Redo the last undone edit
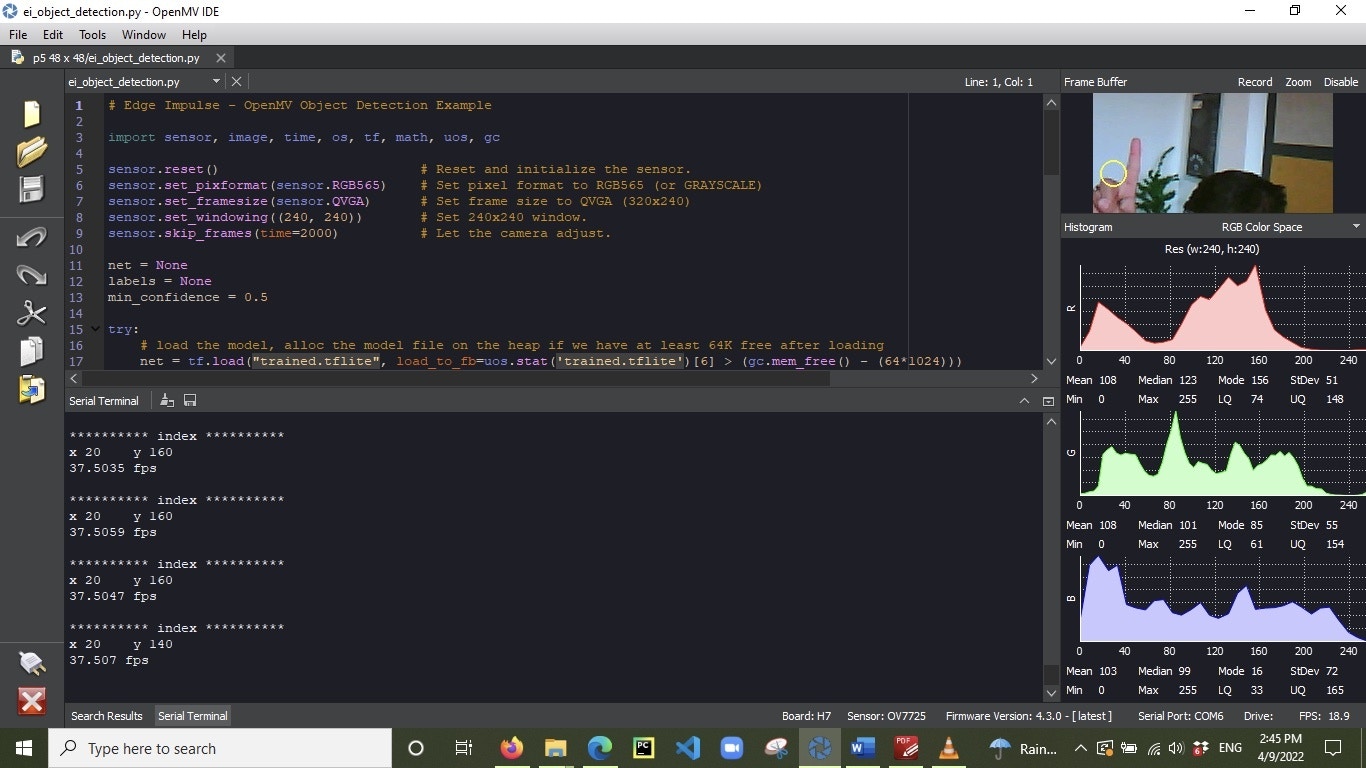Image resolution: width=1366 pixels, height=768 pixels. point(32,275)
